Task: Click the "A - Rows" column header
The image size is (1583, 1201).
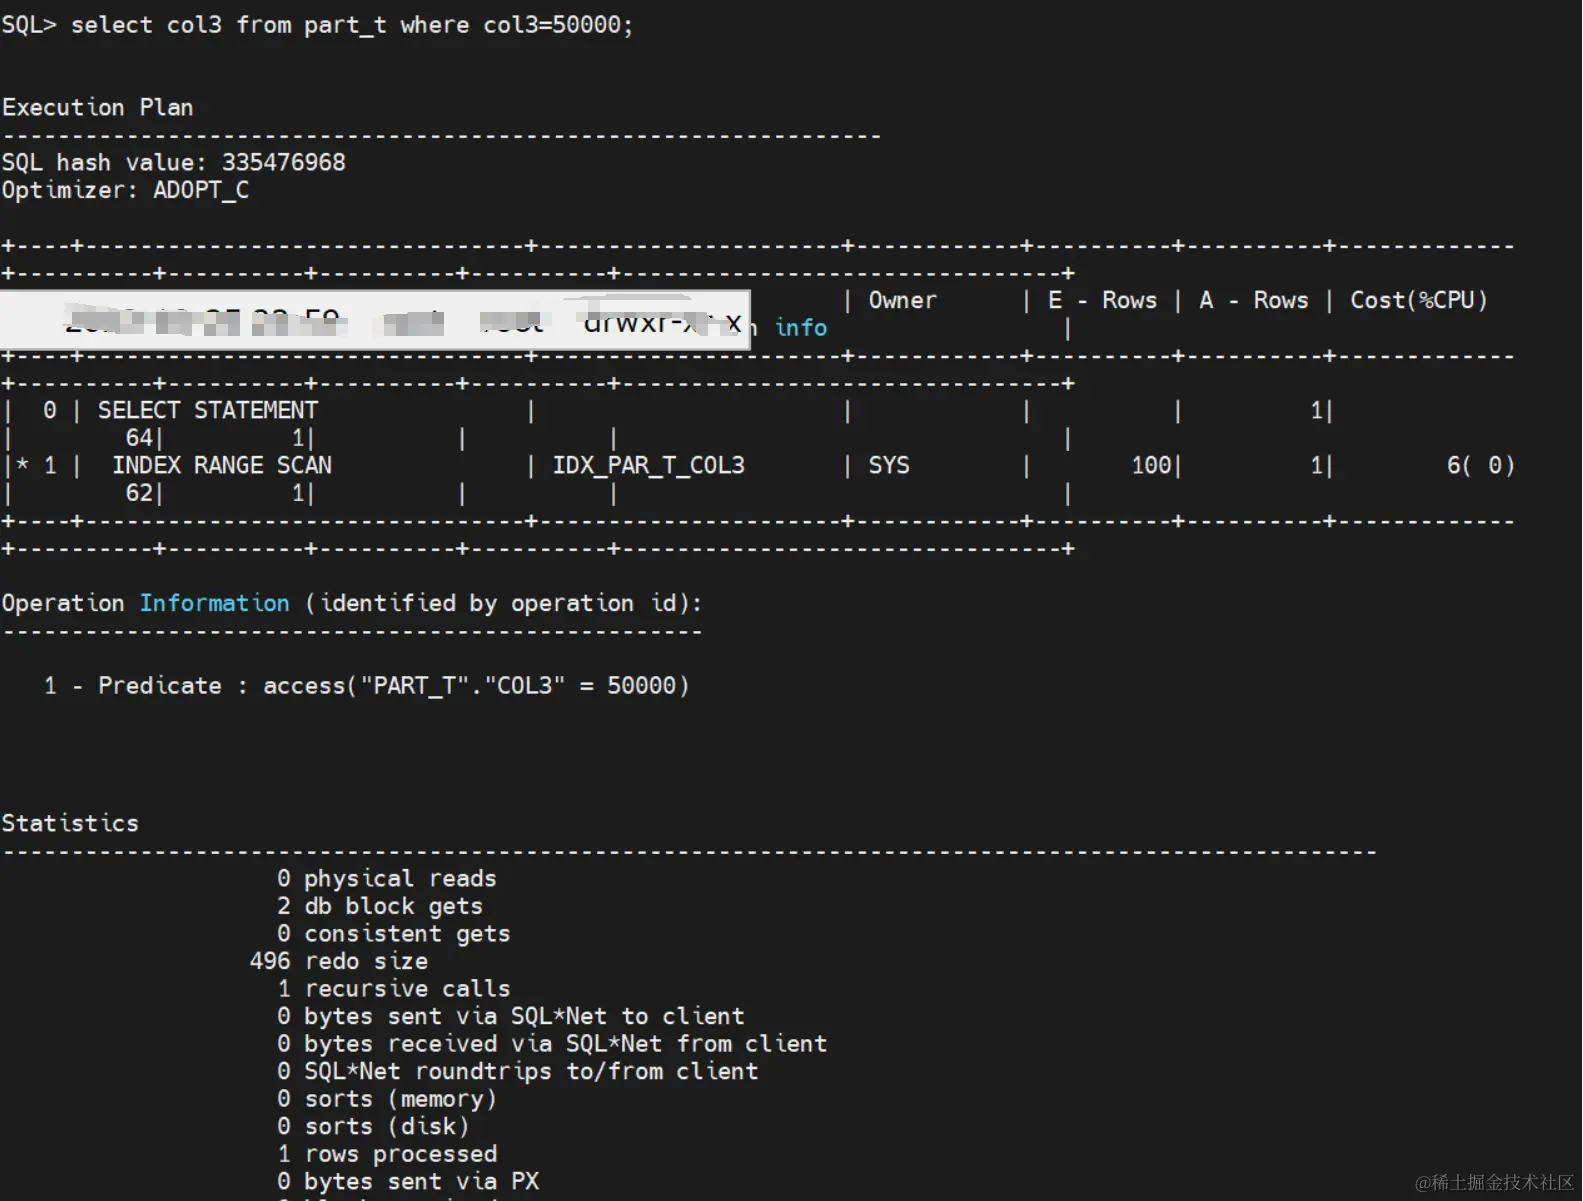Action: (x=1254, y=300)
